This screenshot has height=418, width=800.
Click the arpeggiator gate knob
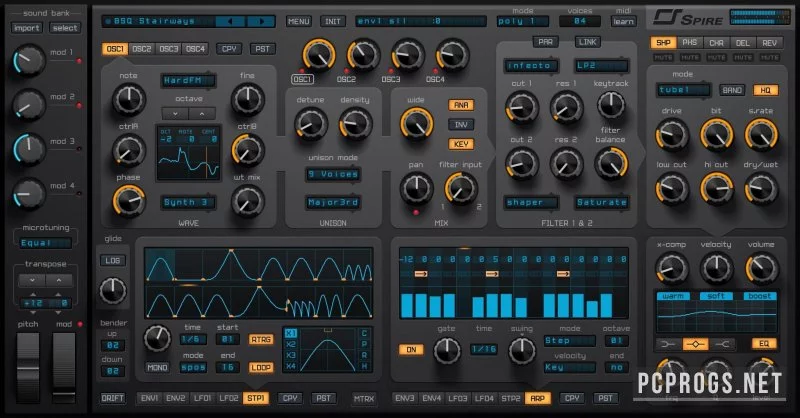pyautogui.click(x=446, y=351)
